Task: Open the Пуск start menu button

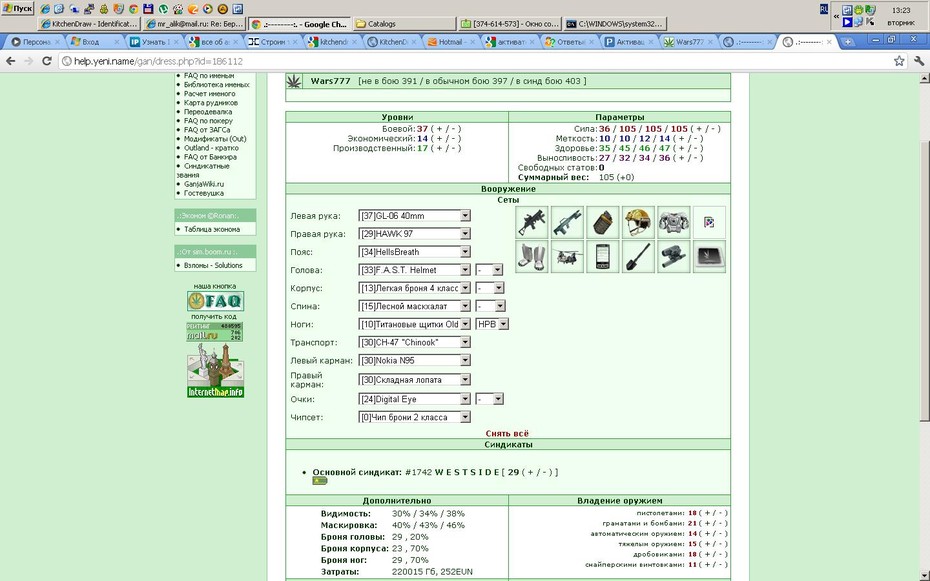Action: click(x=18, y=8)
